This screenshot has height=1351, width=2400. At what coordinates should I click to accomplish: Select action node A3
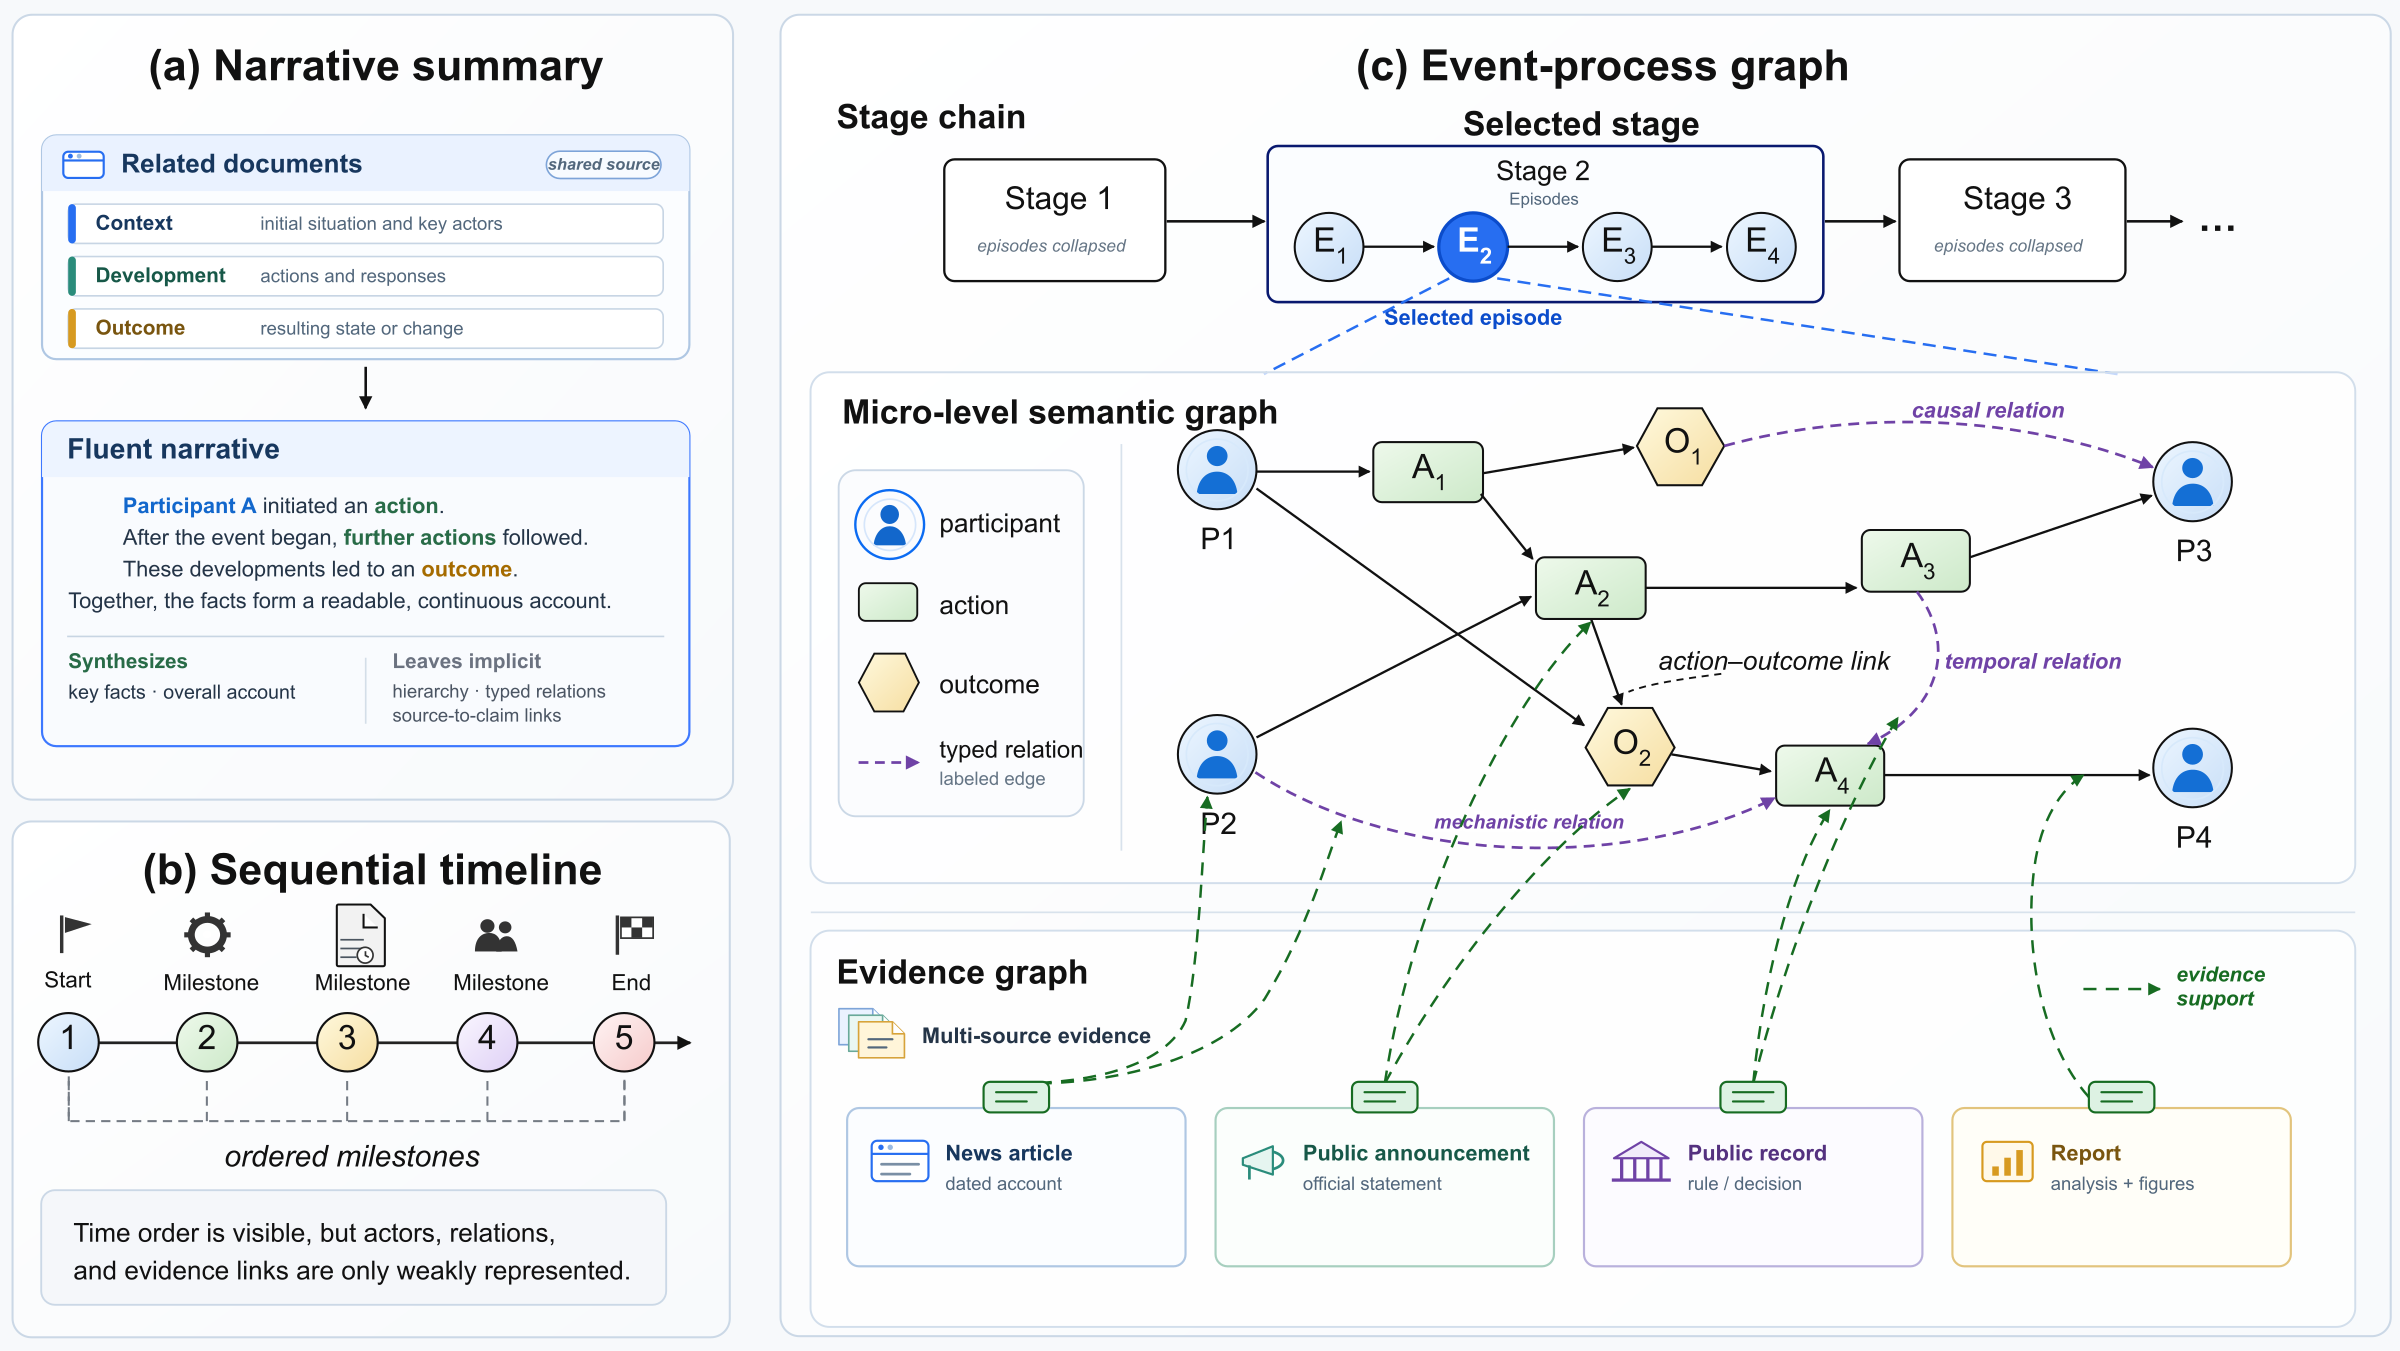click(x=1916, y=561)
